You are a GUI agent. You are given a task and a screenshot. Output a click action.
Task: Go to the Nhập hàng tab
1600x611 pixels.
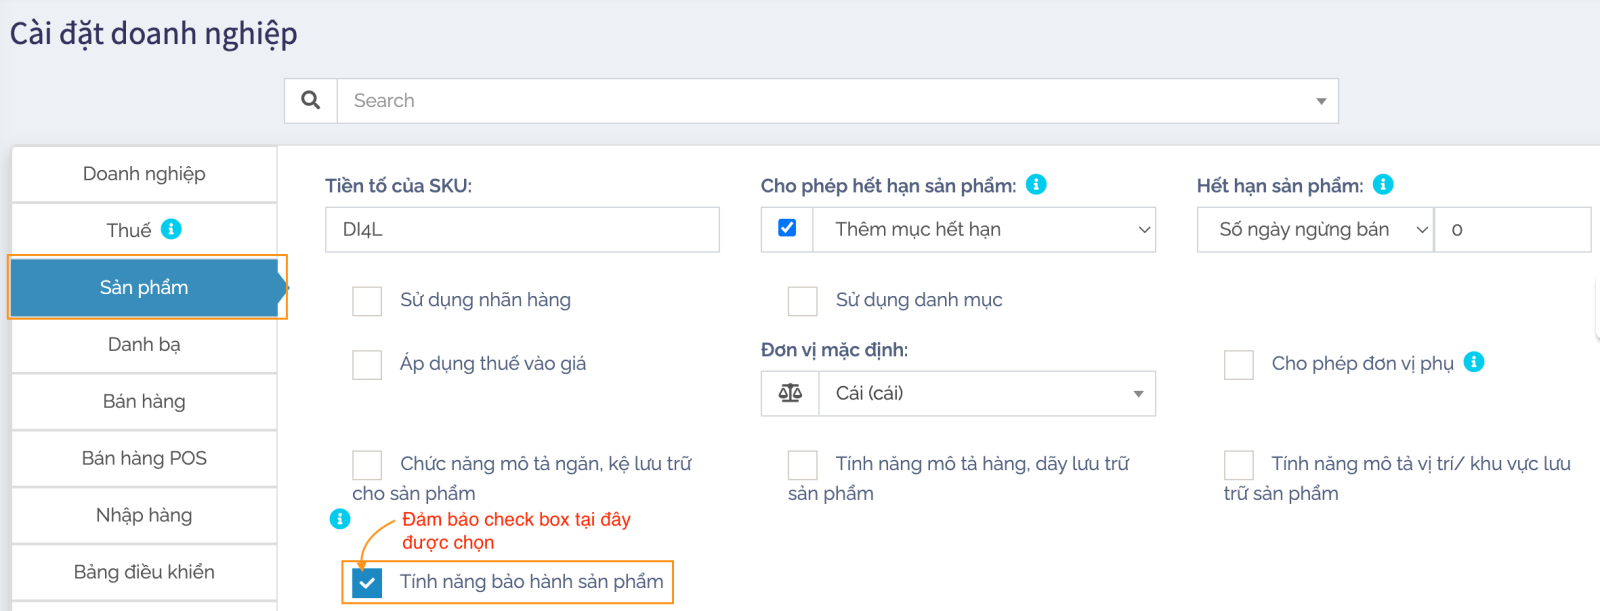pyautogui.click(x=144, y=515)
